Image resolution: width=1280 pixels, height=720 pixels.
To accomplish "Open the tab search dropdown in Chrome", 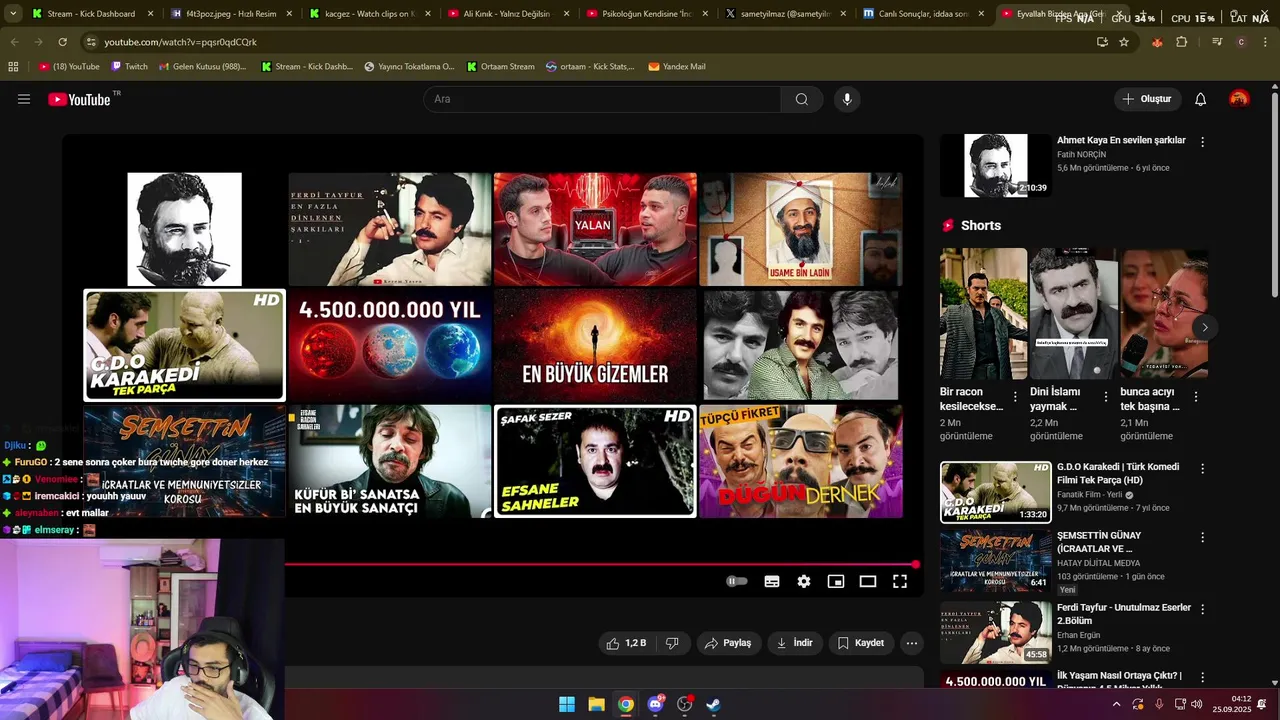I will click(x=13, y=14).
